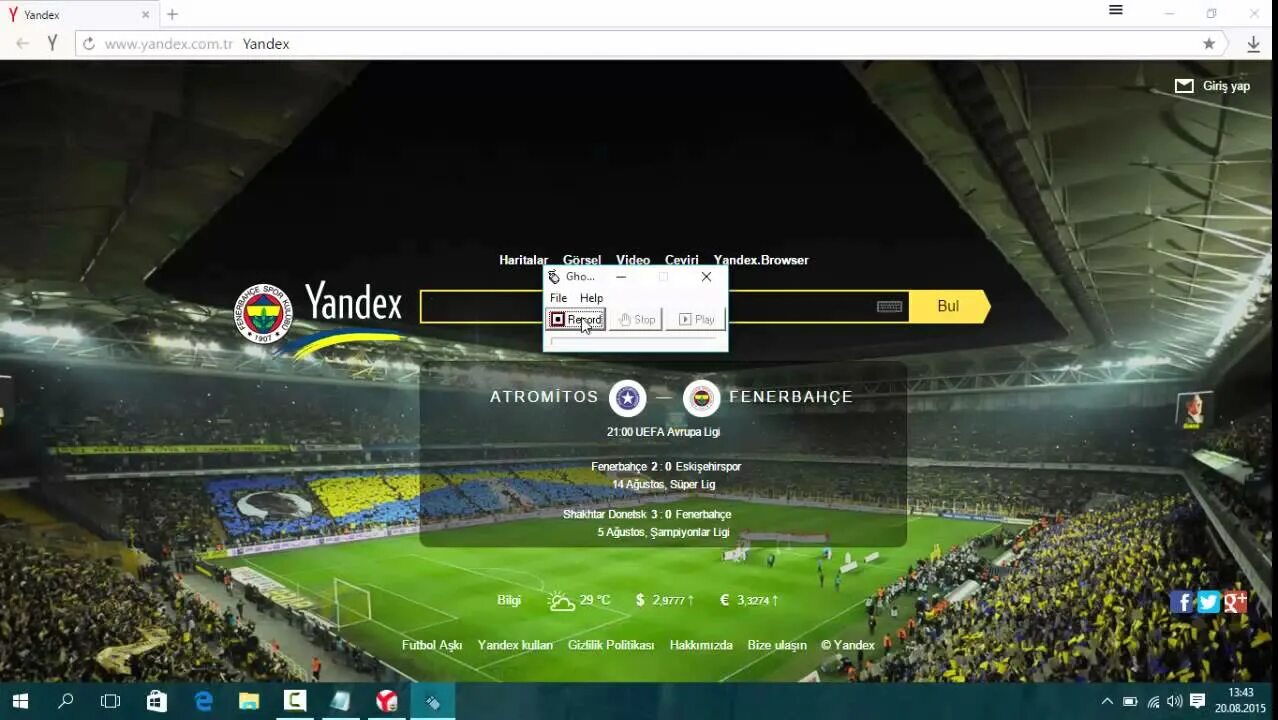Screen dimensions: 1278x720
Task: Click 'Shakhtar Donetsk 3 : 0 Fenerbahçe' result
Action: 647,514
